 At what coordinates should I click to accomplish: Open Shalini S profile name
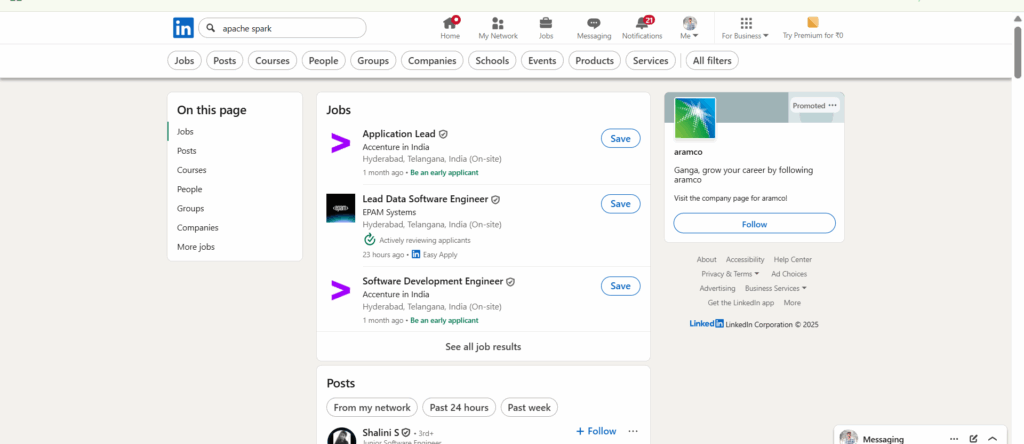(x=381, y=432)
